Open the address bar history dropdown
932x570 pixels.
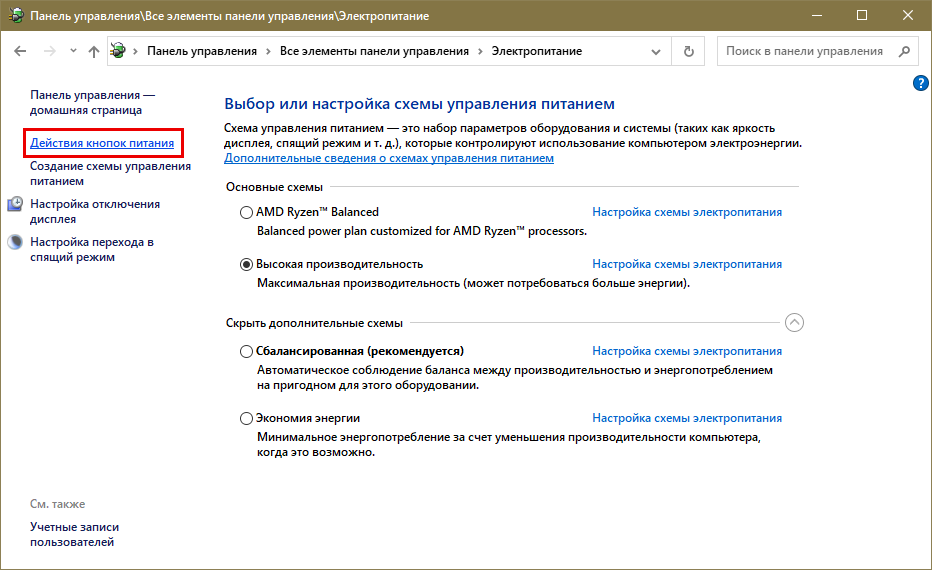pos(655,51)
